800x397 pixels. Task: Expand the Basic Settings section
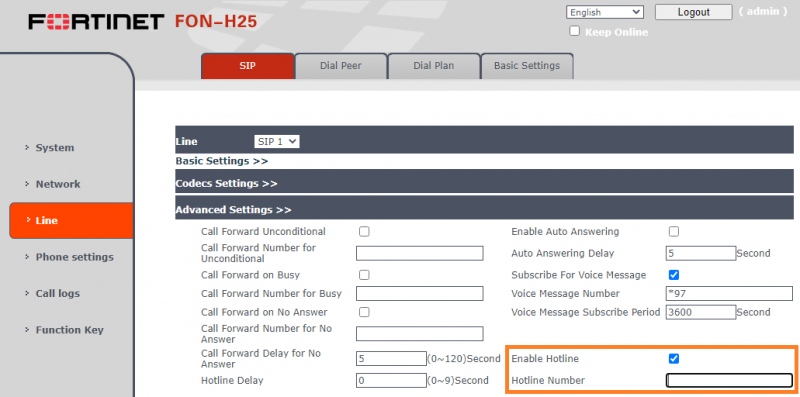tap(221, 161)
